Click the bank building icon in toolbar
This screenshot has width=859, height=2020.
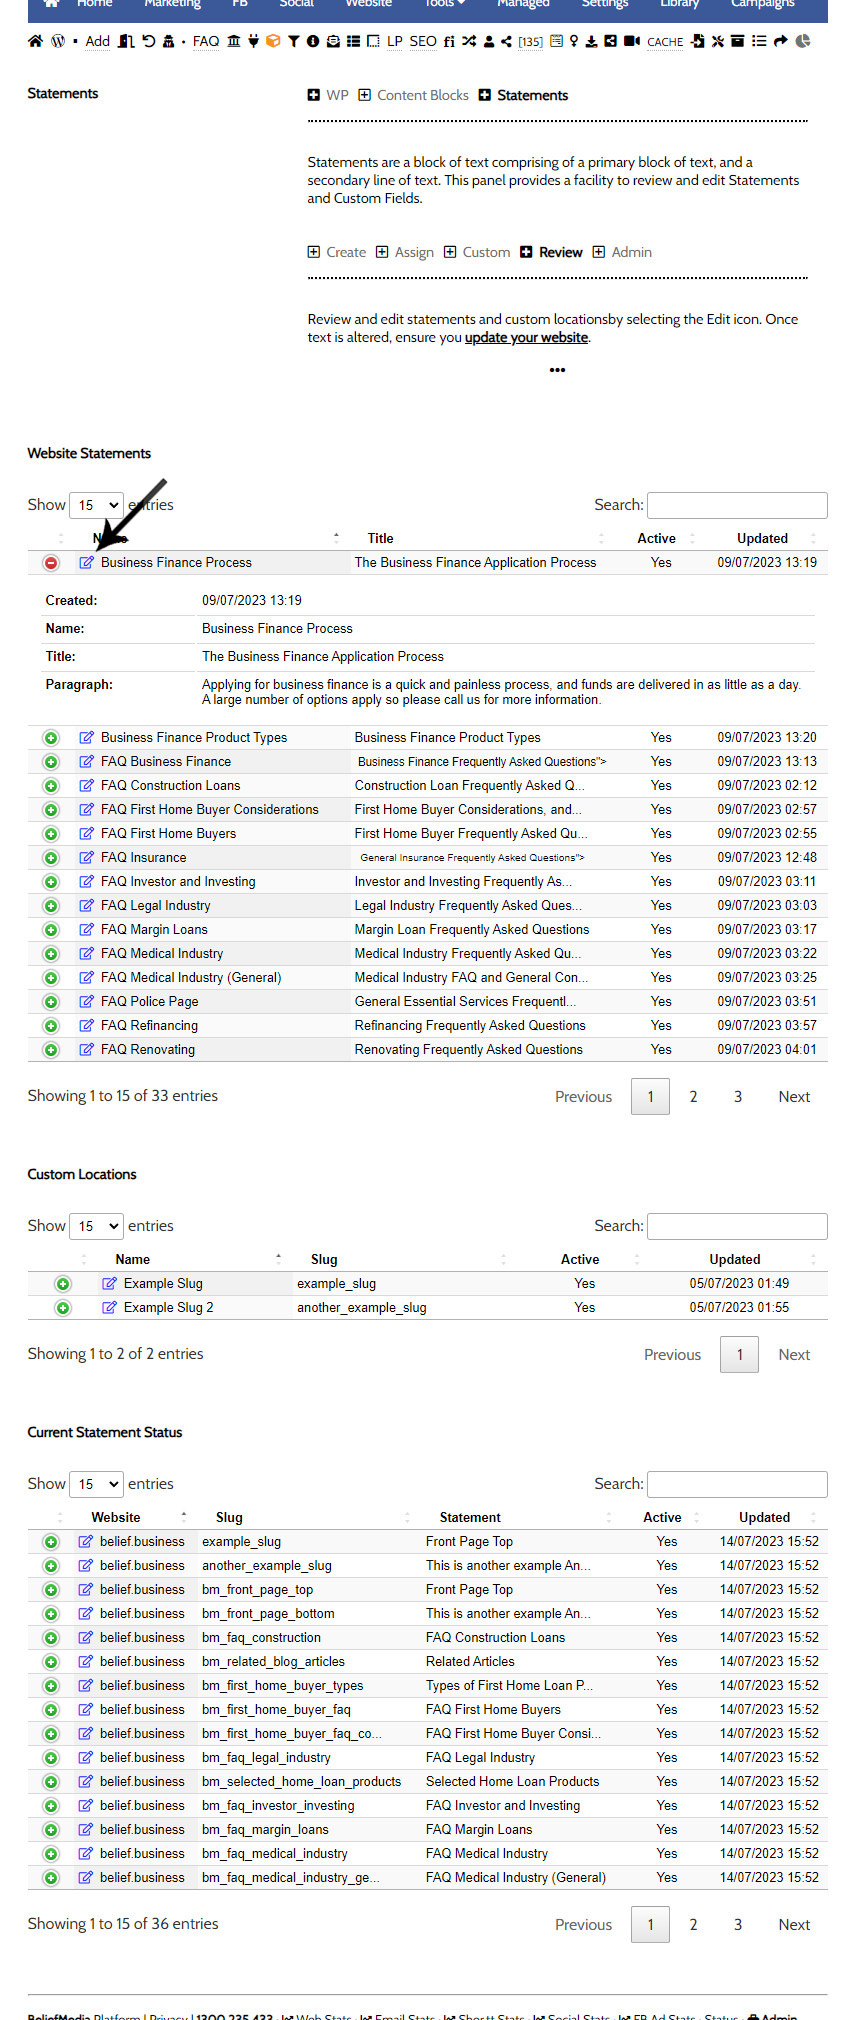click(x=234, y=41)
